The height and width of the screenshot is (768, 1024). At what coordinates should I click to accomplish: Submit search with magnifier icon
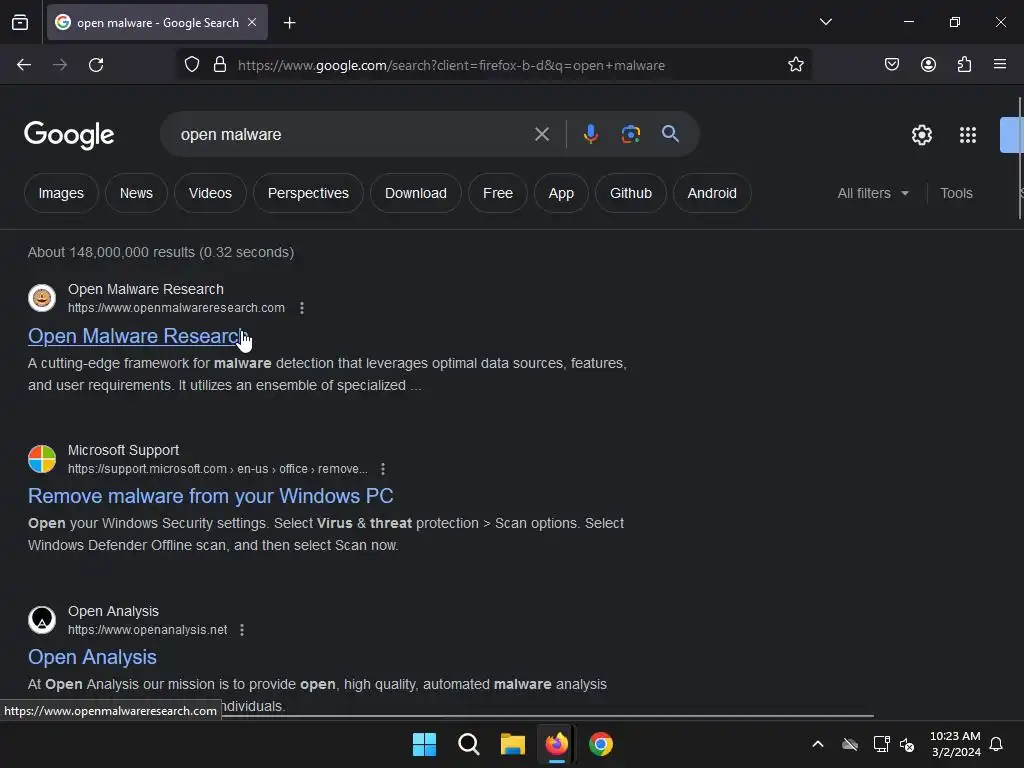(670, 134)
